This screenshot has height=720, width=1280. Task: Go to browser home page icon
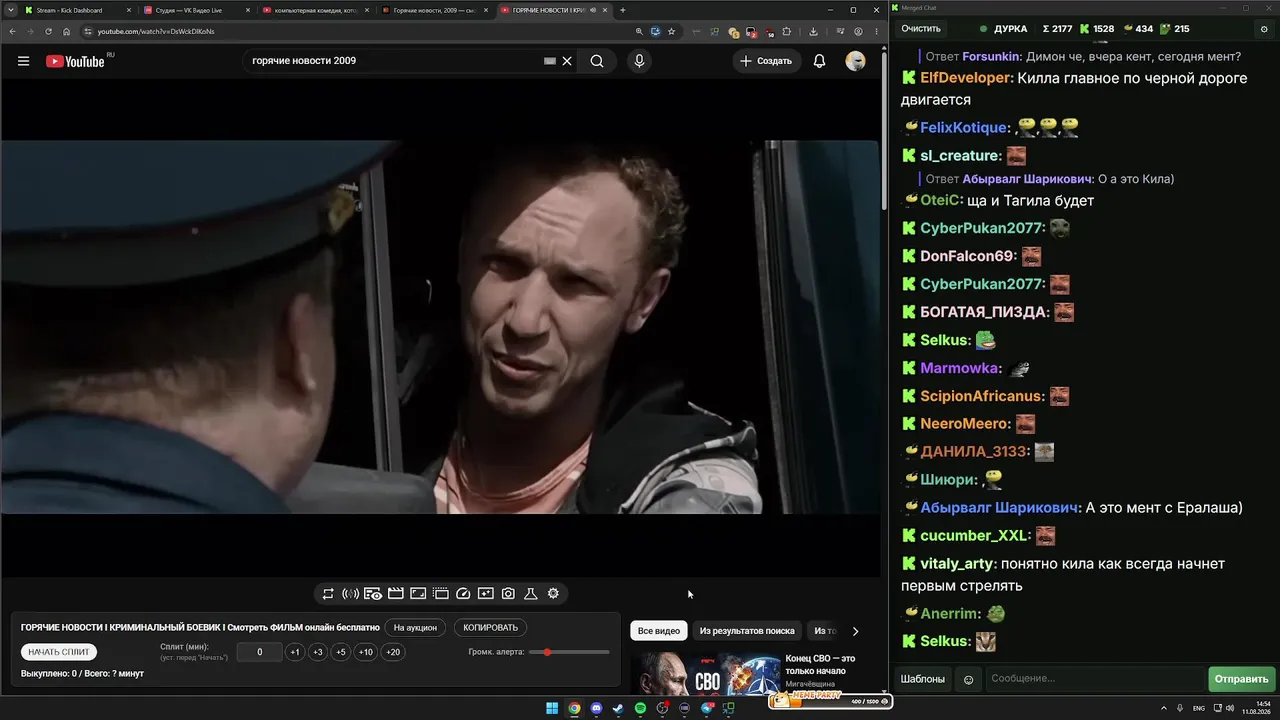[67, 31]
